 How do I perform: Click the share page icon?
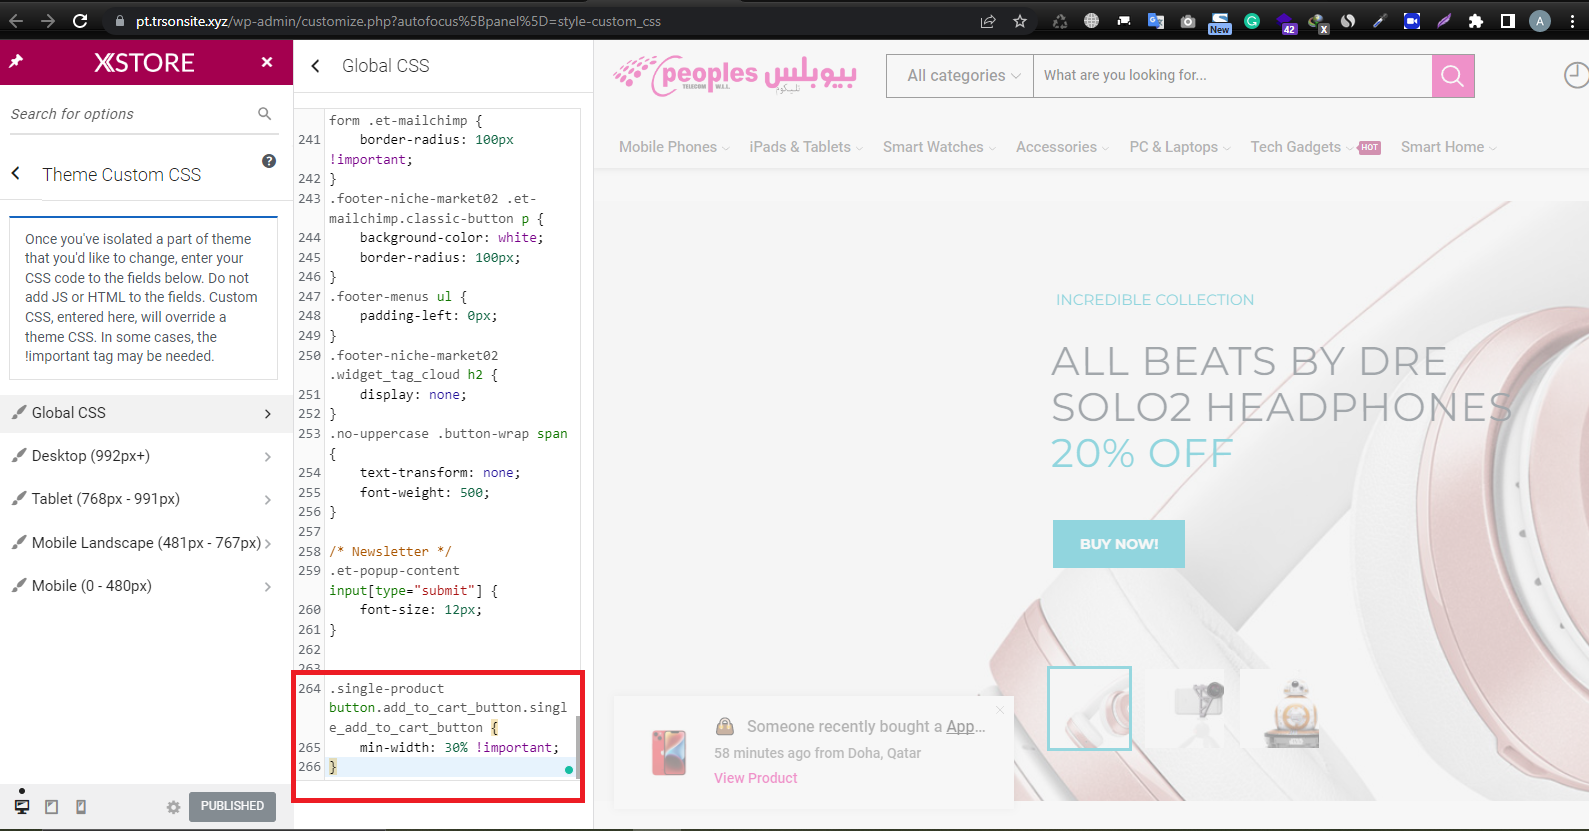pos(988,21)
